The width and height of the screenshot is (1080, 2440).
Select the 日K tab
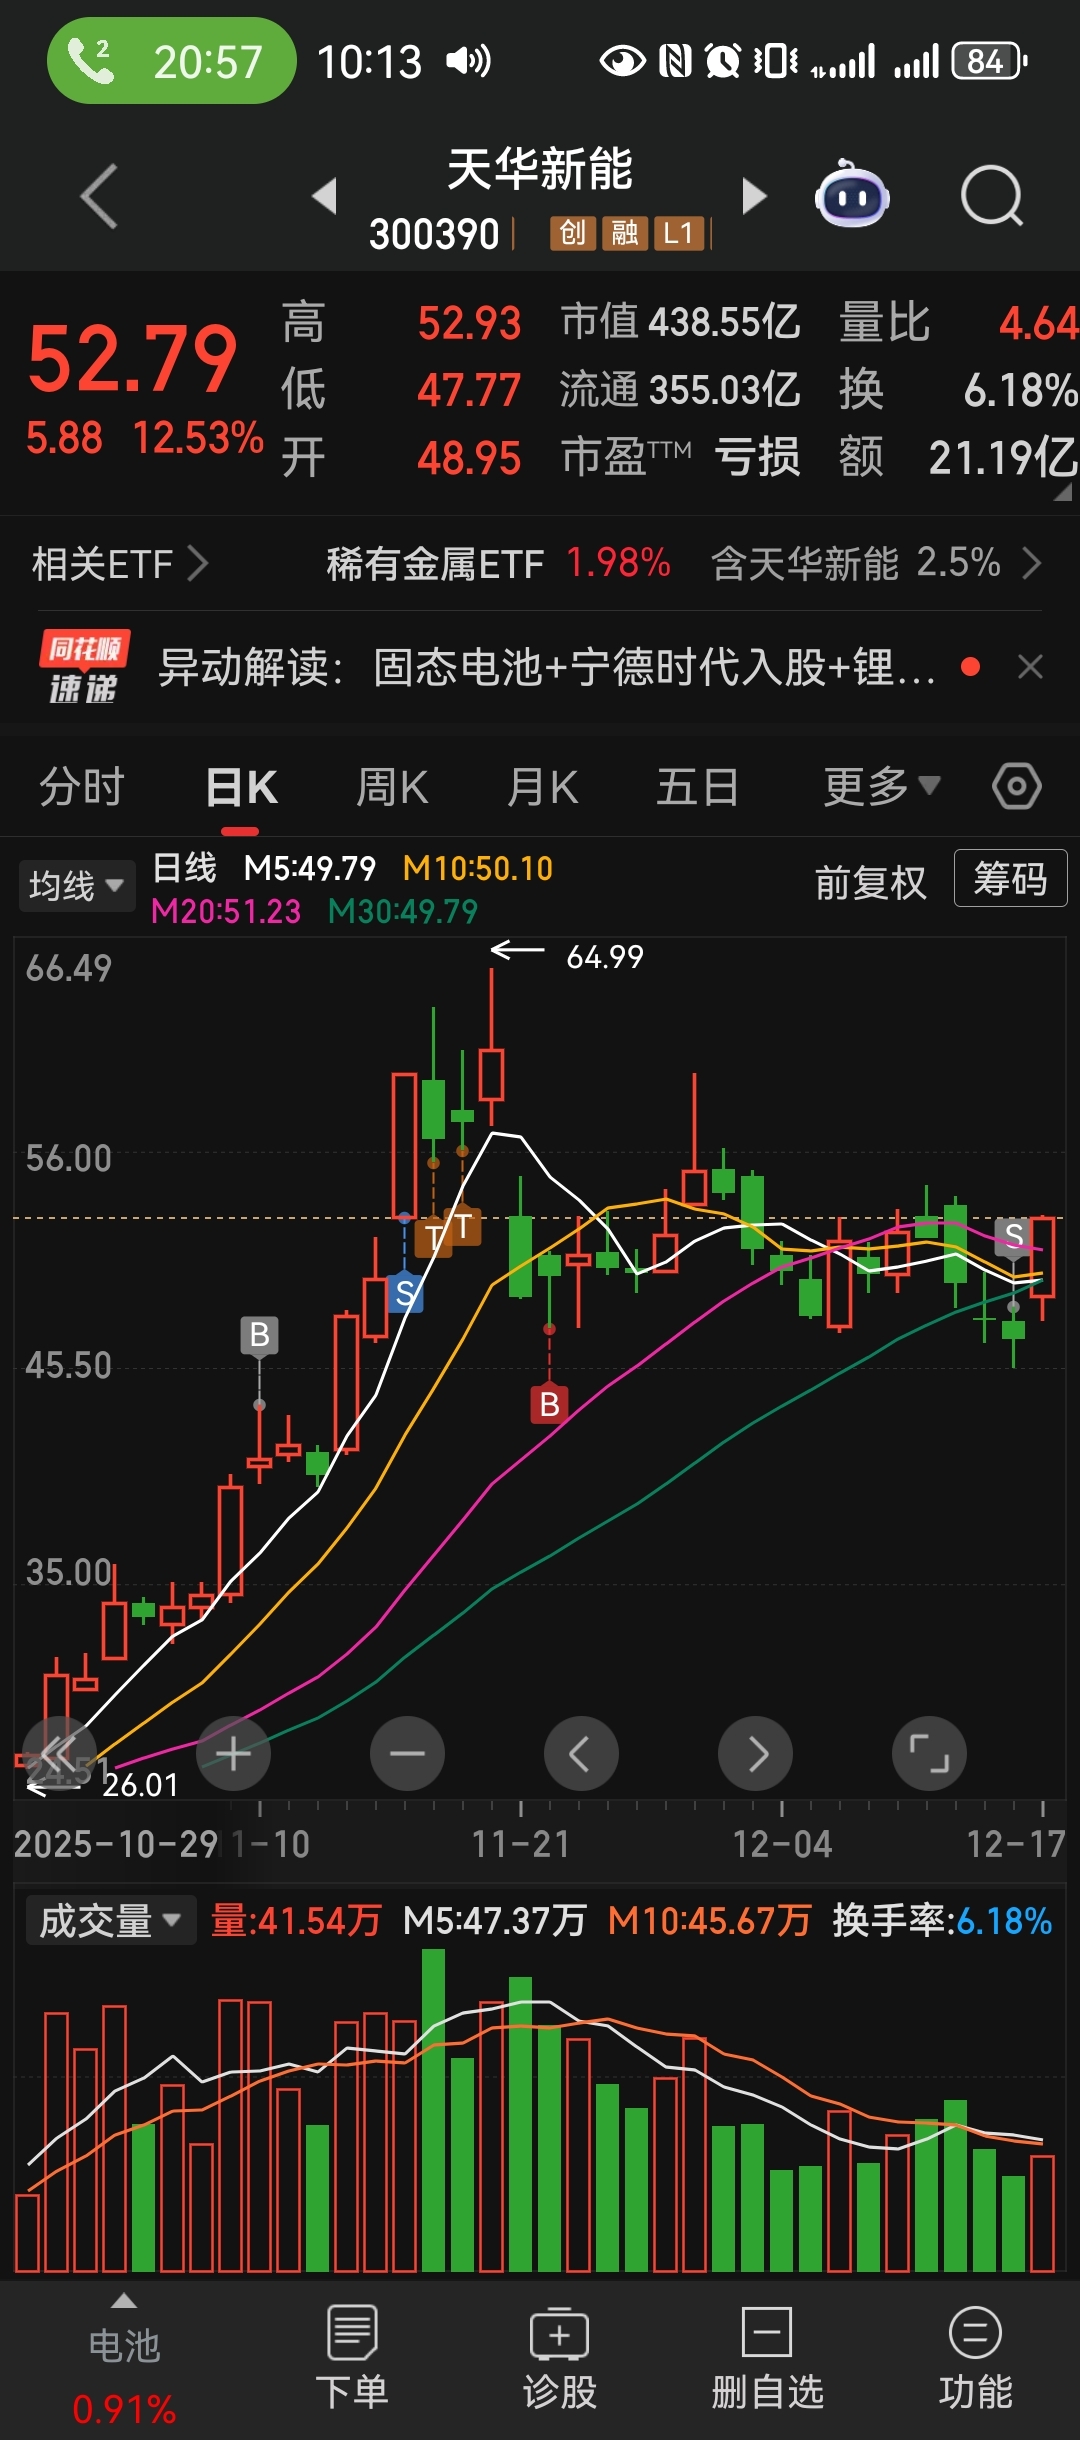tap(241, 787)
